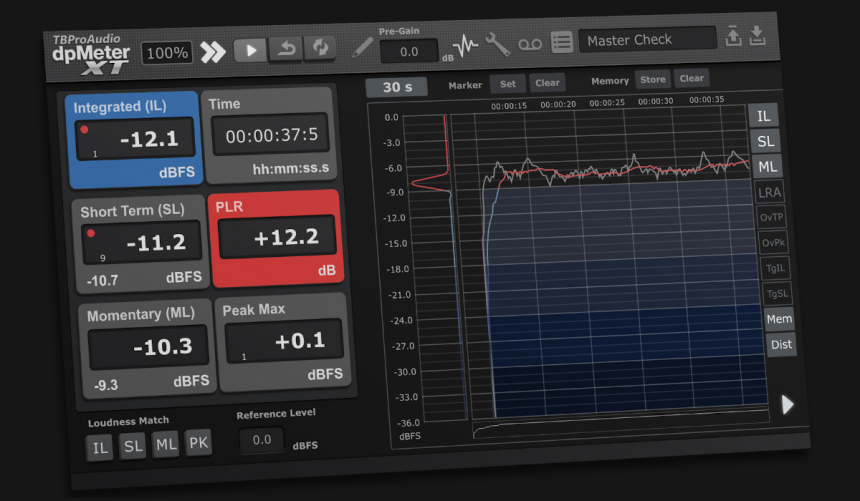Click the -9.3 momentary max value

pyautogui.click(x=105, y=385)
